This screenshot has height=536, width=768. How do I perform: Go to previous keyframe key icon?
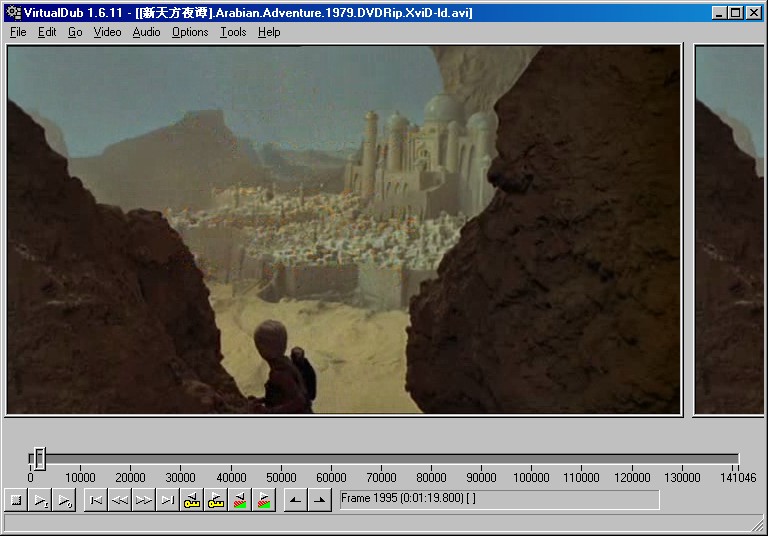[x=192, y=500]
